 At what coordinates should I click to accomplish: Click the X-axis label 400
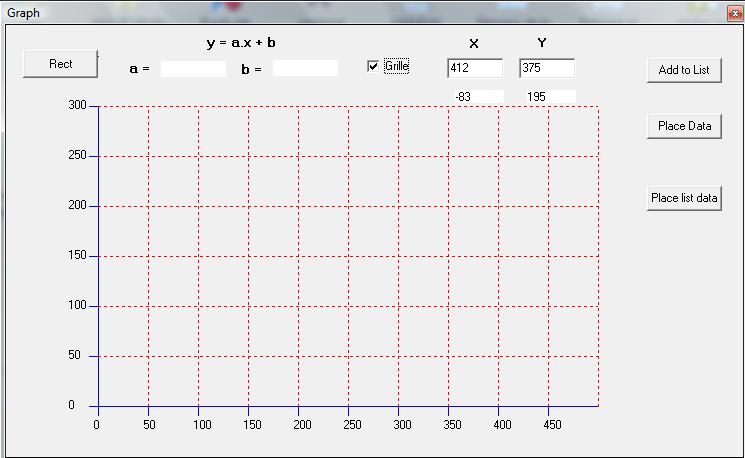(502, 425)
